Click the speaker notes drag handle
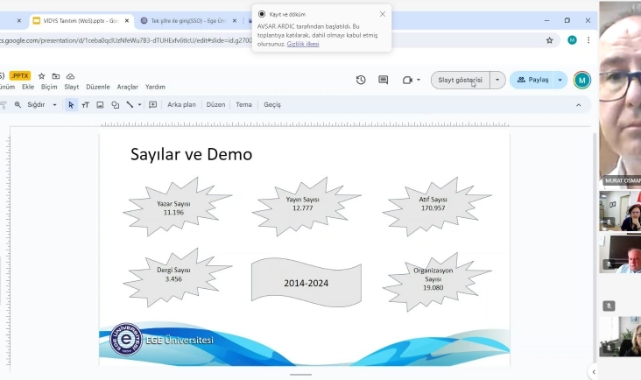 (x=301, y=375)
